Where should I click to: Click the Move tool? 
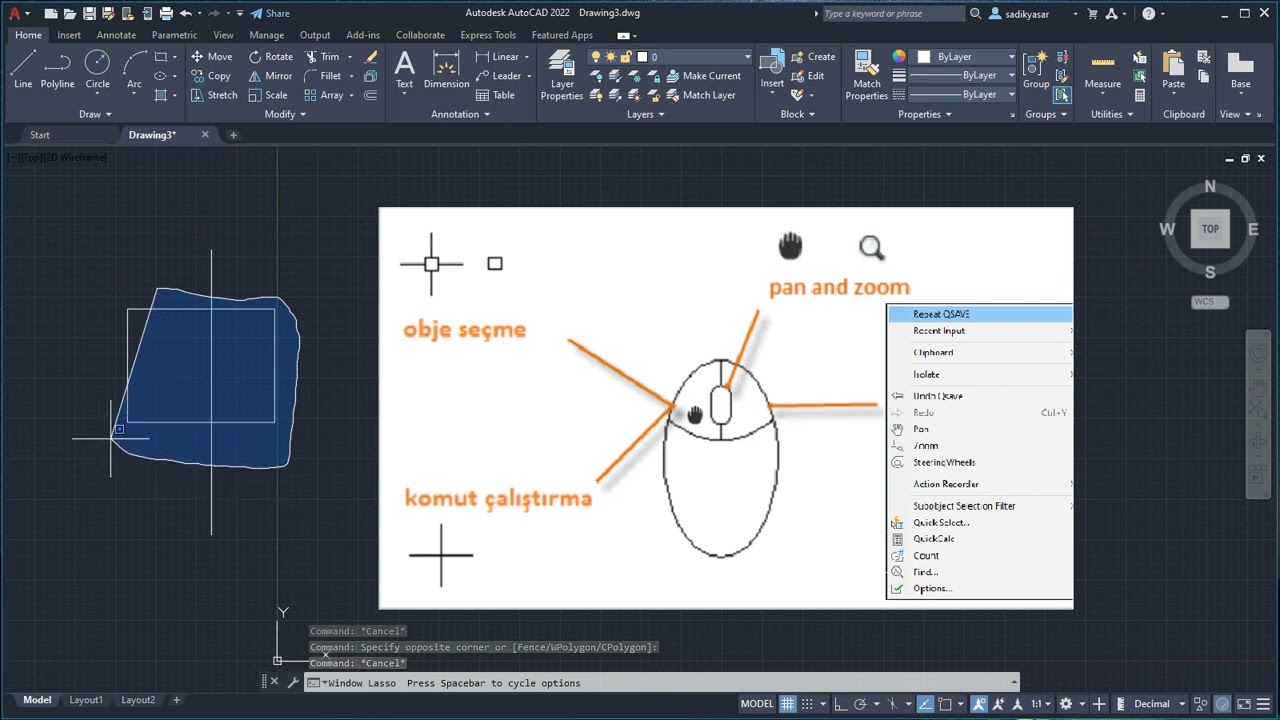click(211, 57)
